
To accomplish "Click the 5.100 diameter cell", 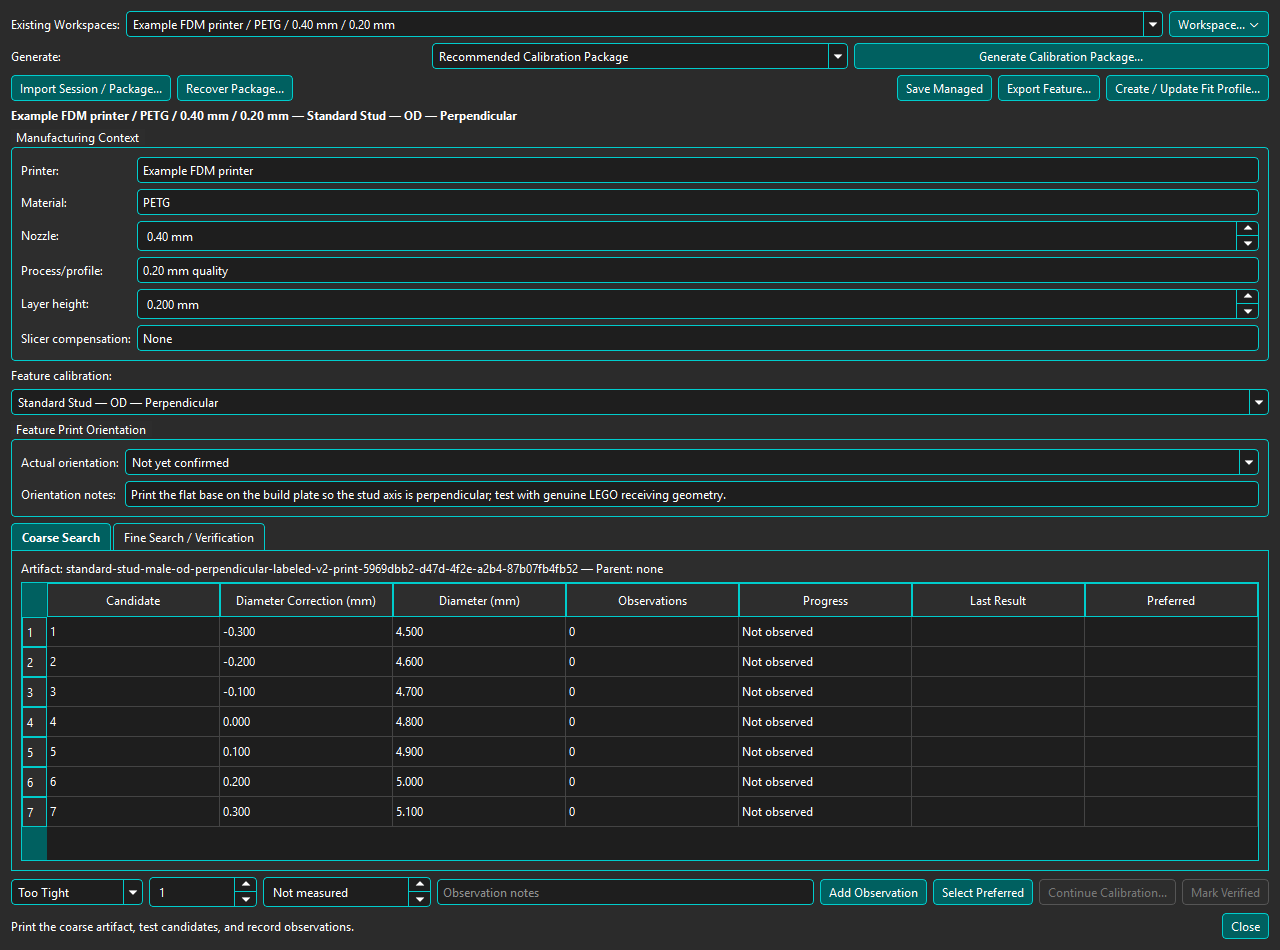I will tap(479, 812).
